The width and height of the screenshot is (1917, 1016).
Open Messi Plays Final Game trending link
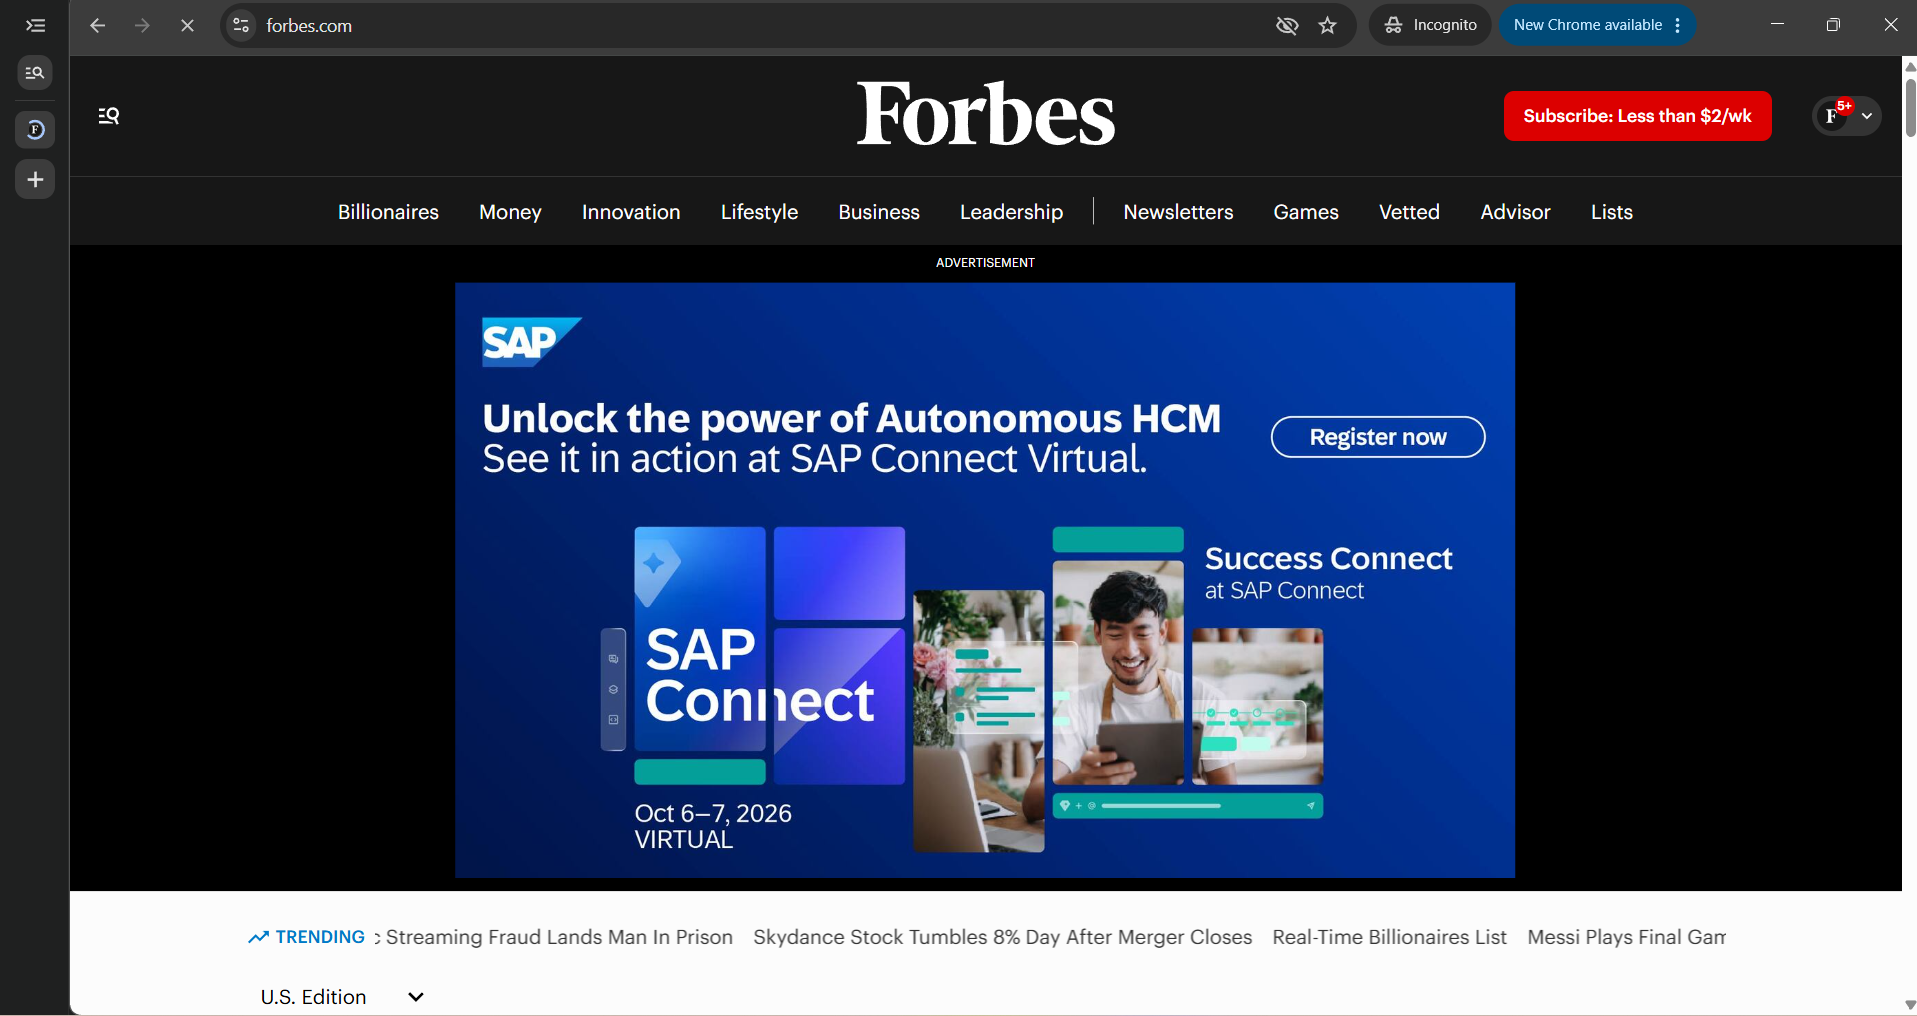coord(1626,937)
